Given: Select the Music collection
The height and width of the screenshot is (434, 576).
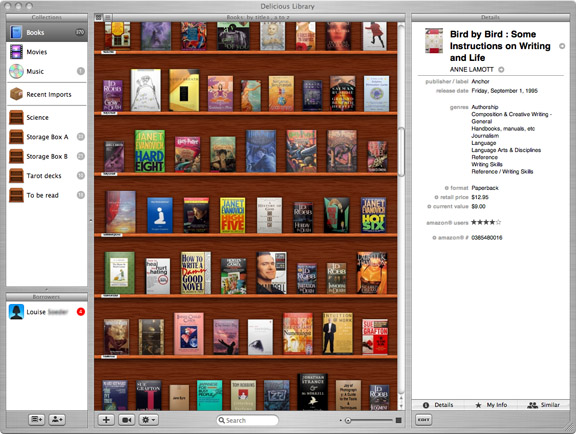Looking at the screenshot, I should (47, 71).
